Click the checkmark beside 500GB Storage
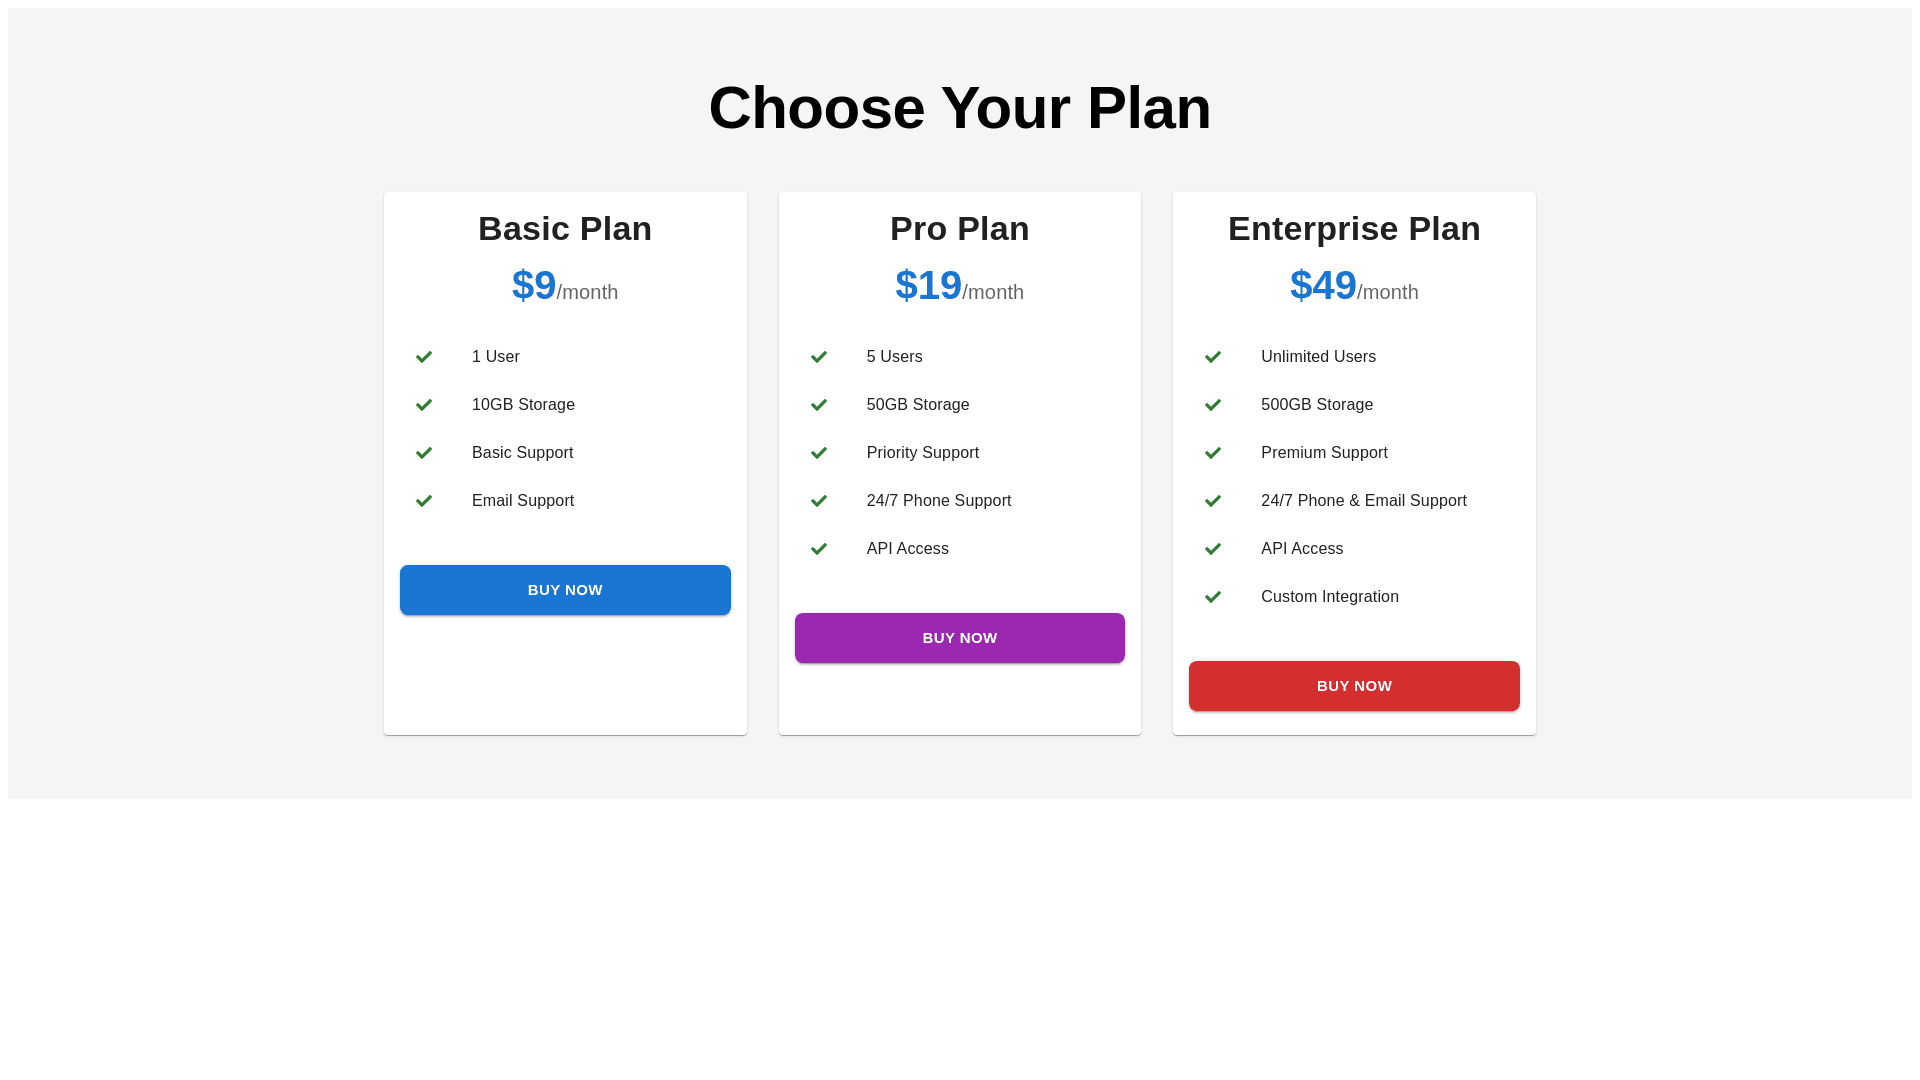The width and height of the screenshot is (1920, 1080). tap(1213, 405)
